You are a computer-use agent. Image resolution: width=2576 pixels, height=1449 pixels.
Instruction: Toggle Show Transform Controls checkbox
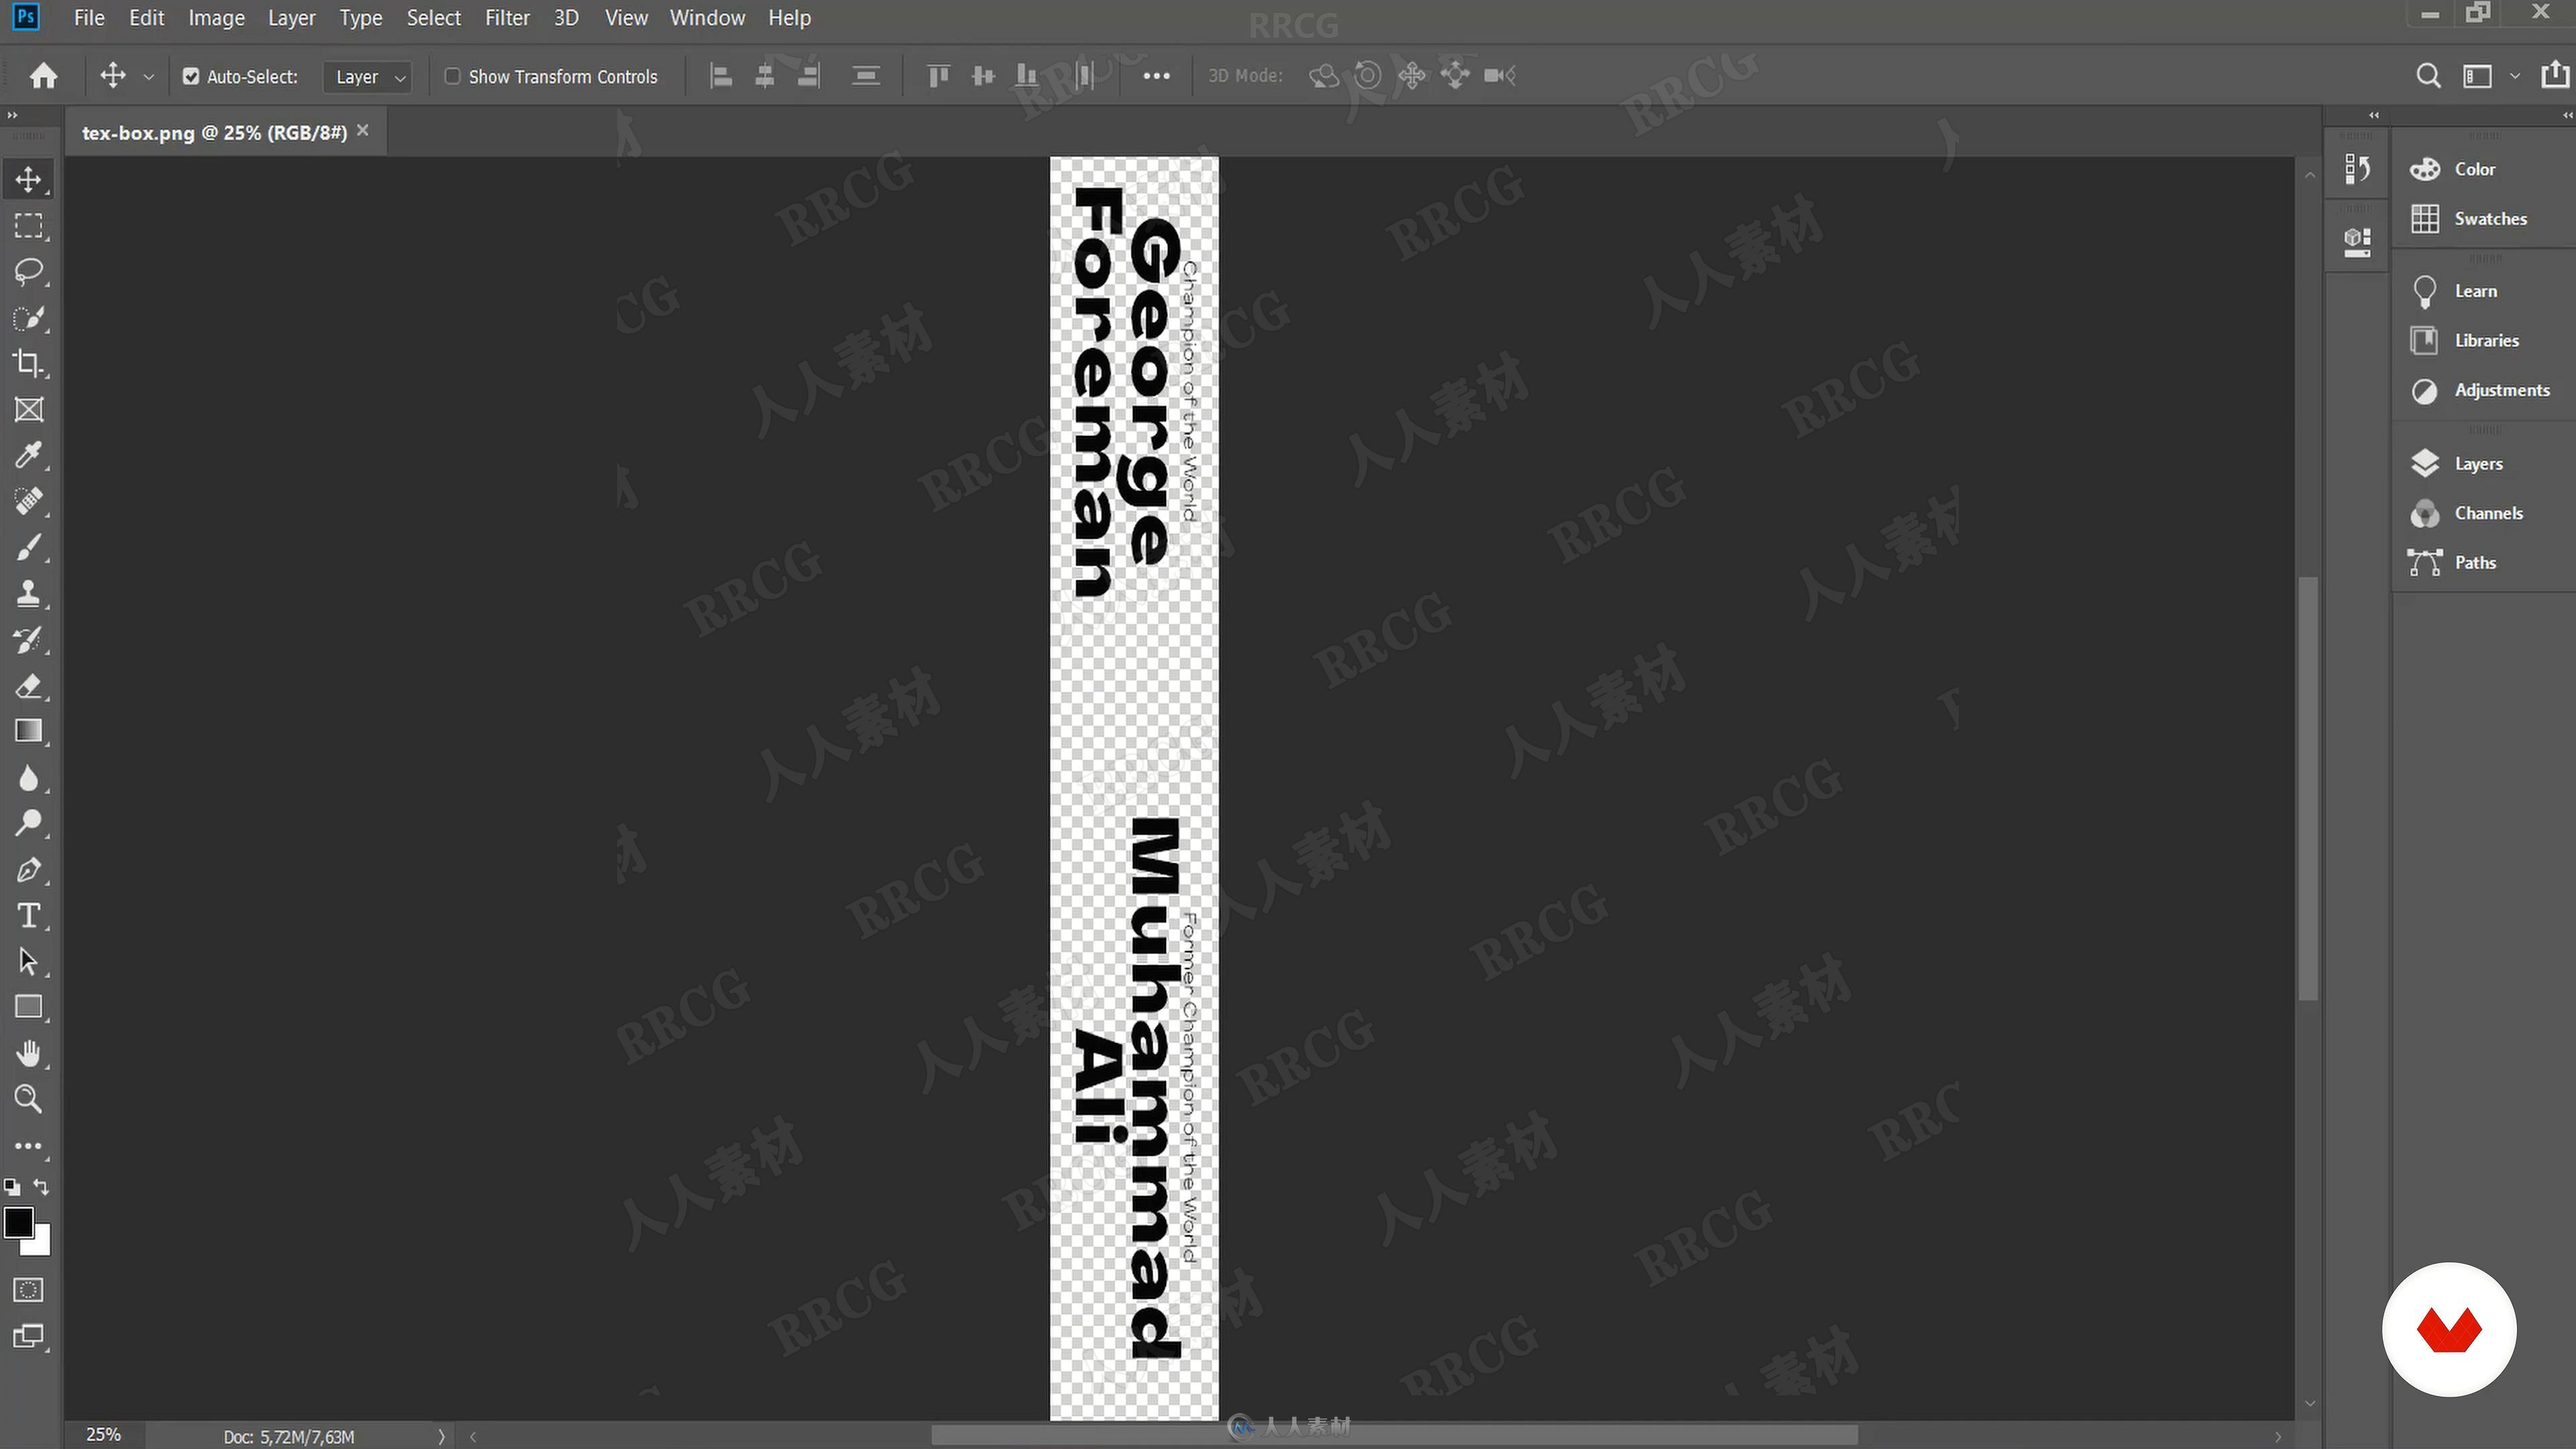pos(453,74)
